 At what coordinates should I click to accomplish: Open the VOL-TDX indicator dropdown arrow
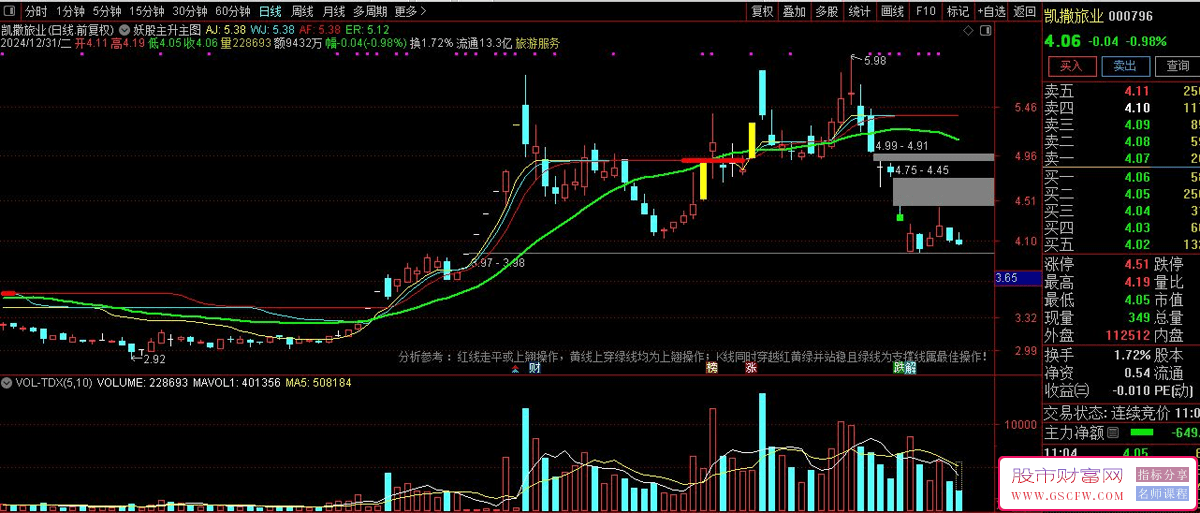pyautogui.click(x=8, y=382)
